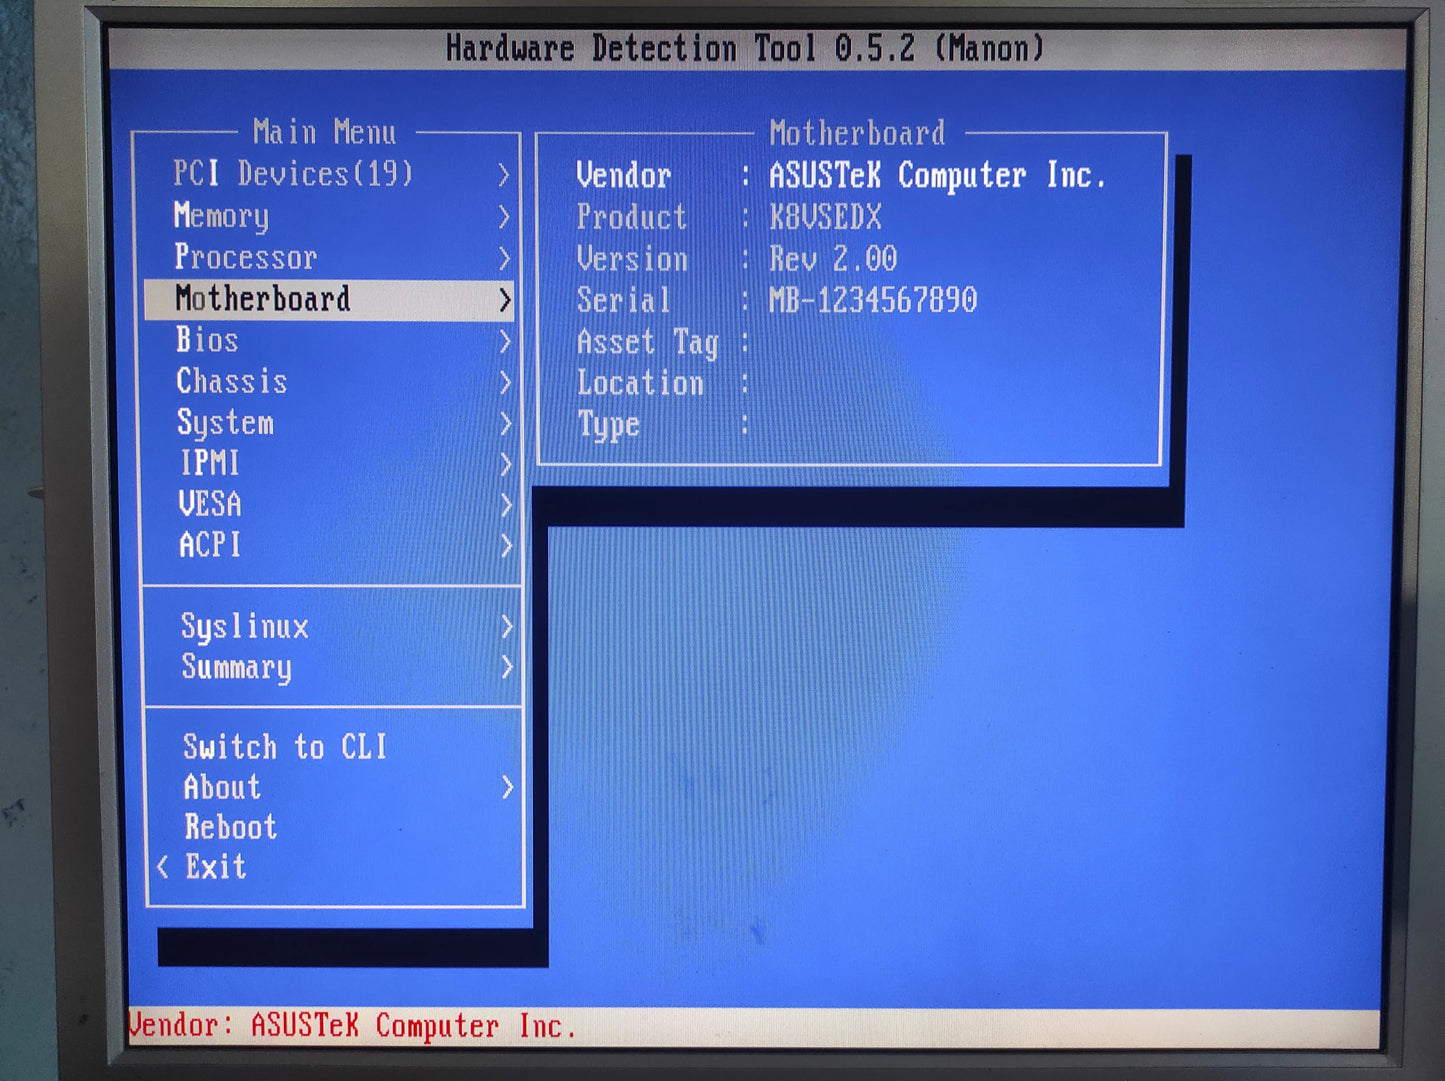Open the Summary menu entry
1445x1081 pixels.
pos(332,667)
